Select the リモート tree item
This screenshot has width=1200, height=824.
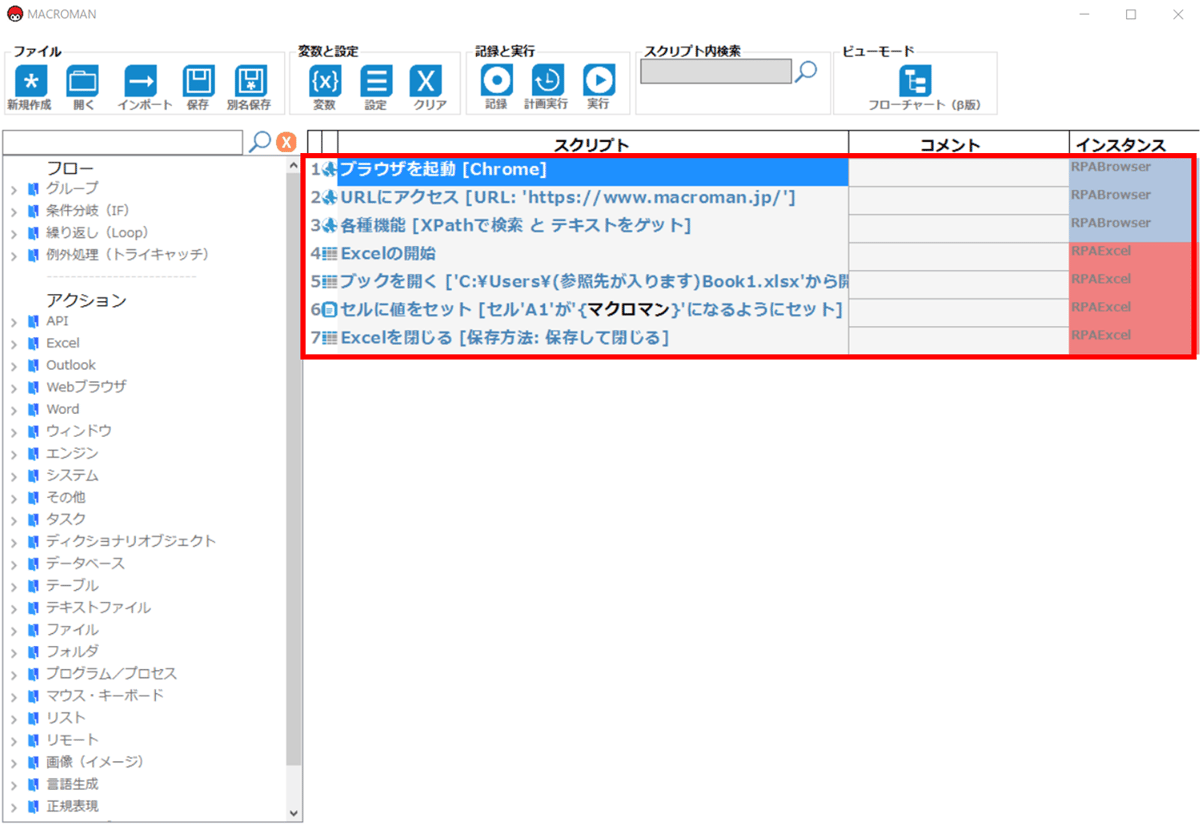pos(72,739)
